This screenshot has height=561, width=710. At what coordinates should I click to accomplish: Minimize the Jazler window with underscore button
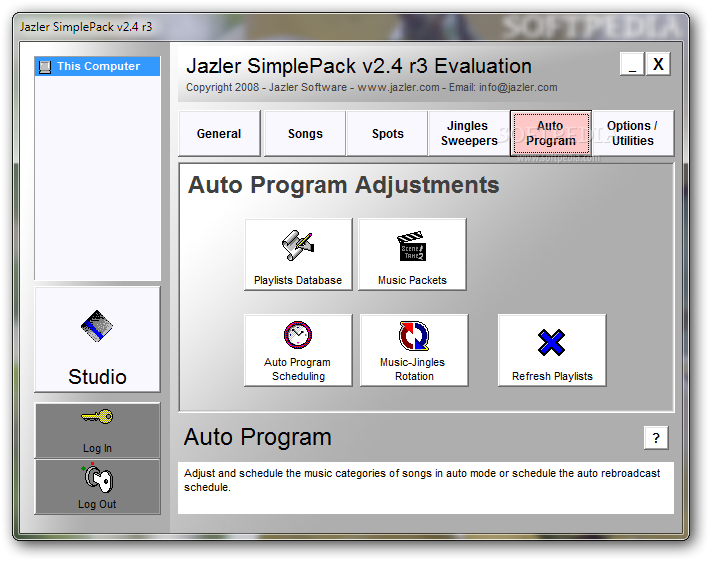632,64
